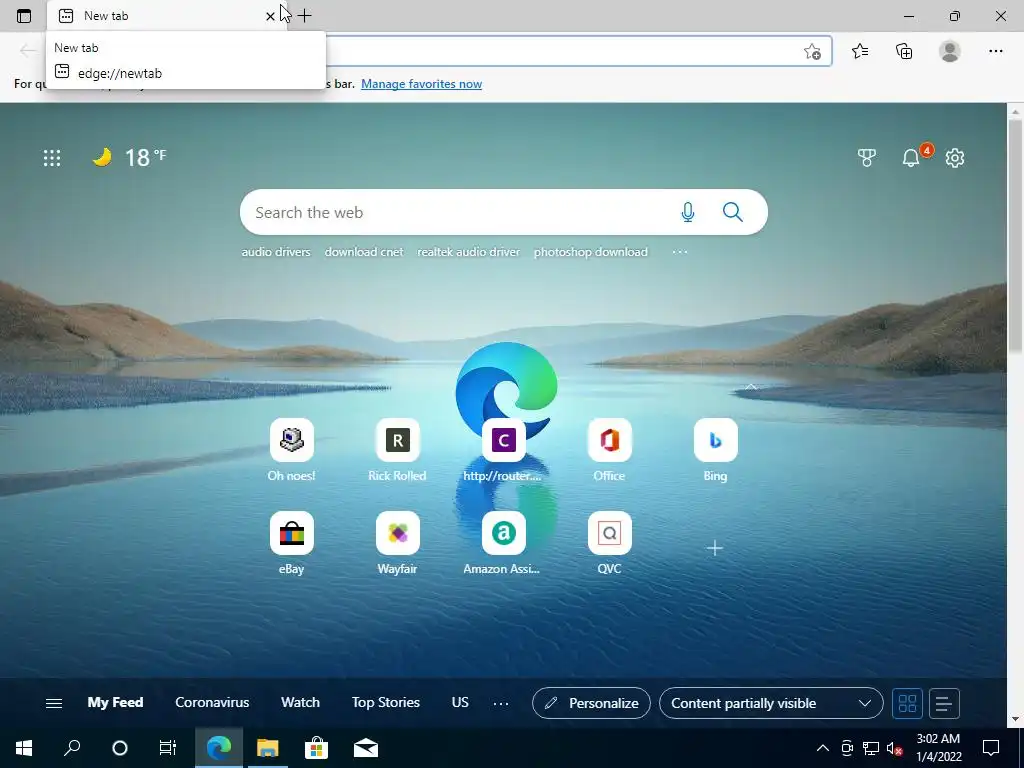1024x768 pixels.
Task: Open Cortana from taskbar
Action: click(x=120, y=748)
